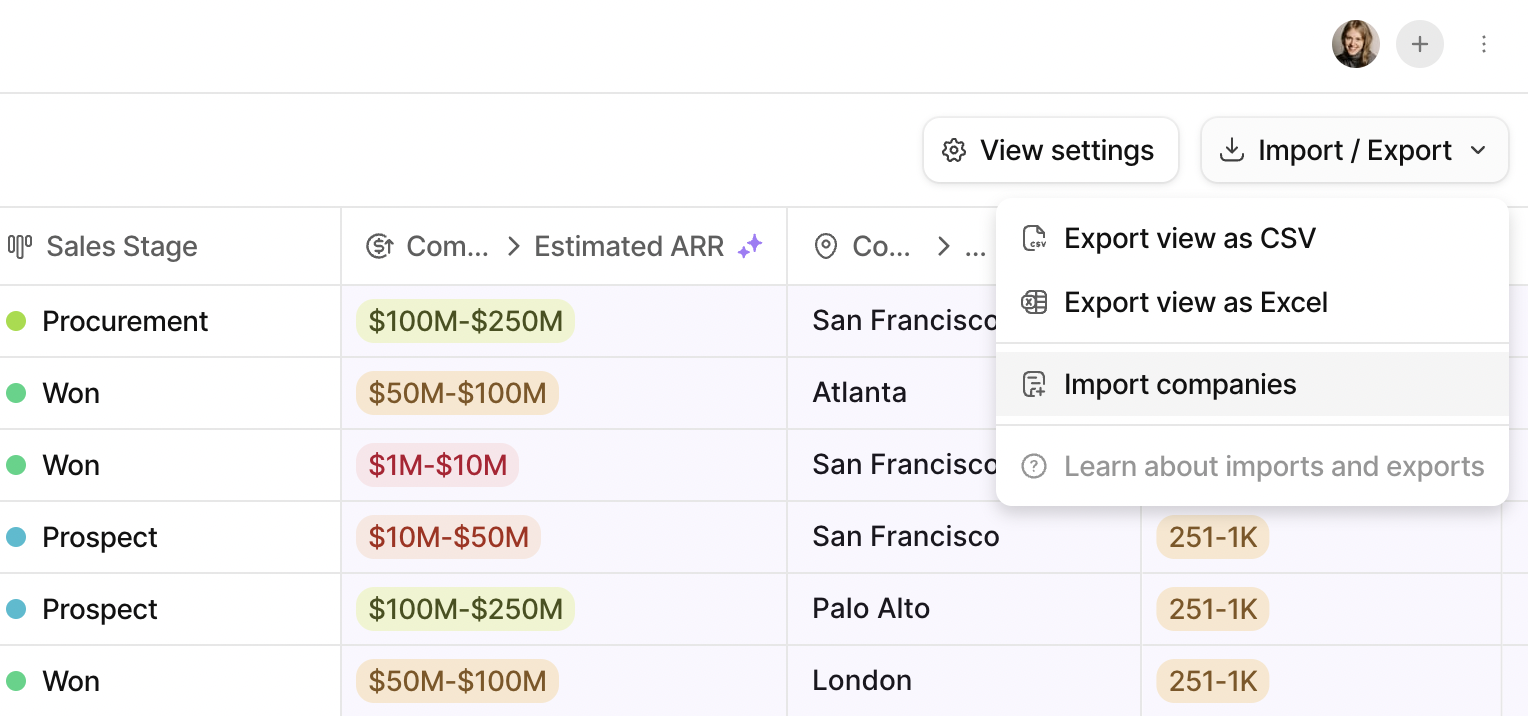Open the three-dot more options menu
1528x716 pixels.
pos(1484,44)
